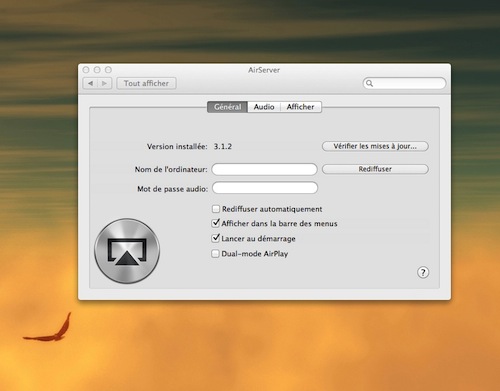Minimize the AirServer window
The width and height of the screenshot is (500, 391).
[x=97, y=70]
